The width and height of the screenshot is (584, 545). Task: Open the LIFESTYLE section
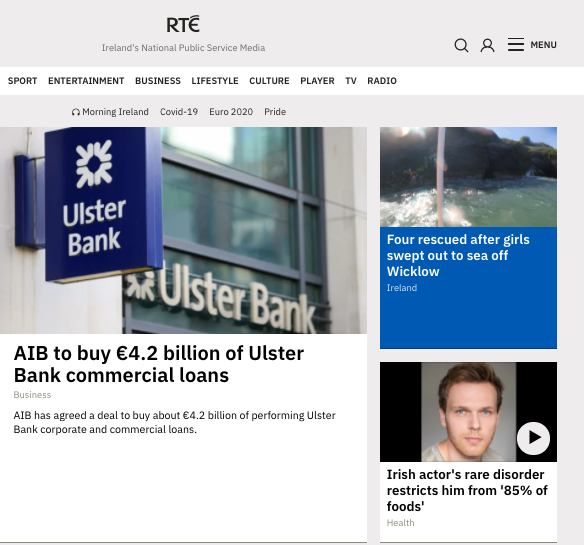point(215,81)
